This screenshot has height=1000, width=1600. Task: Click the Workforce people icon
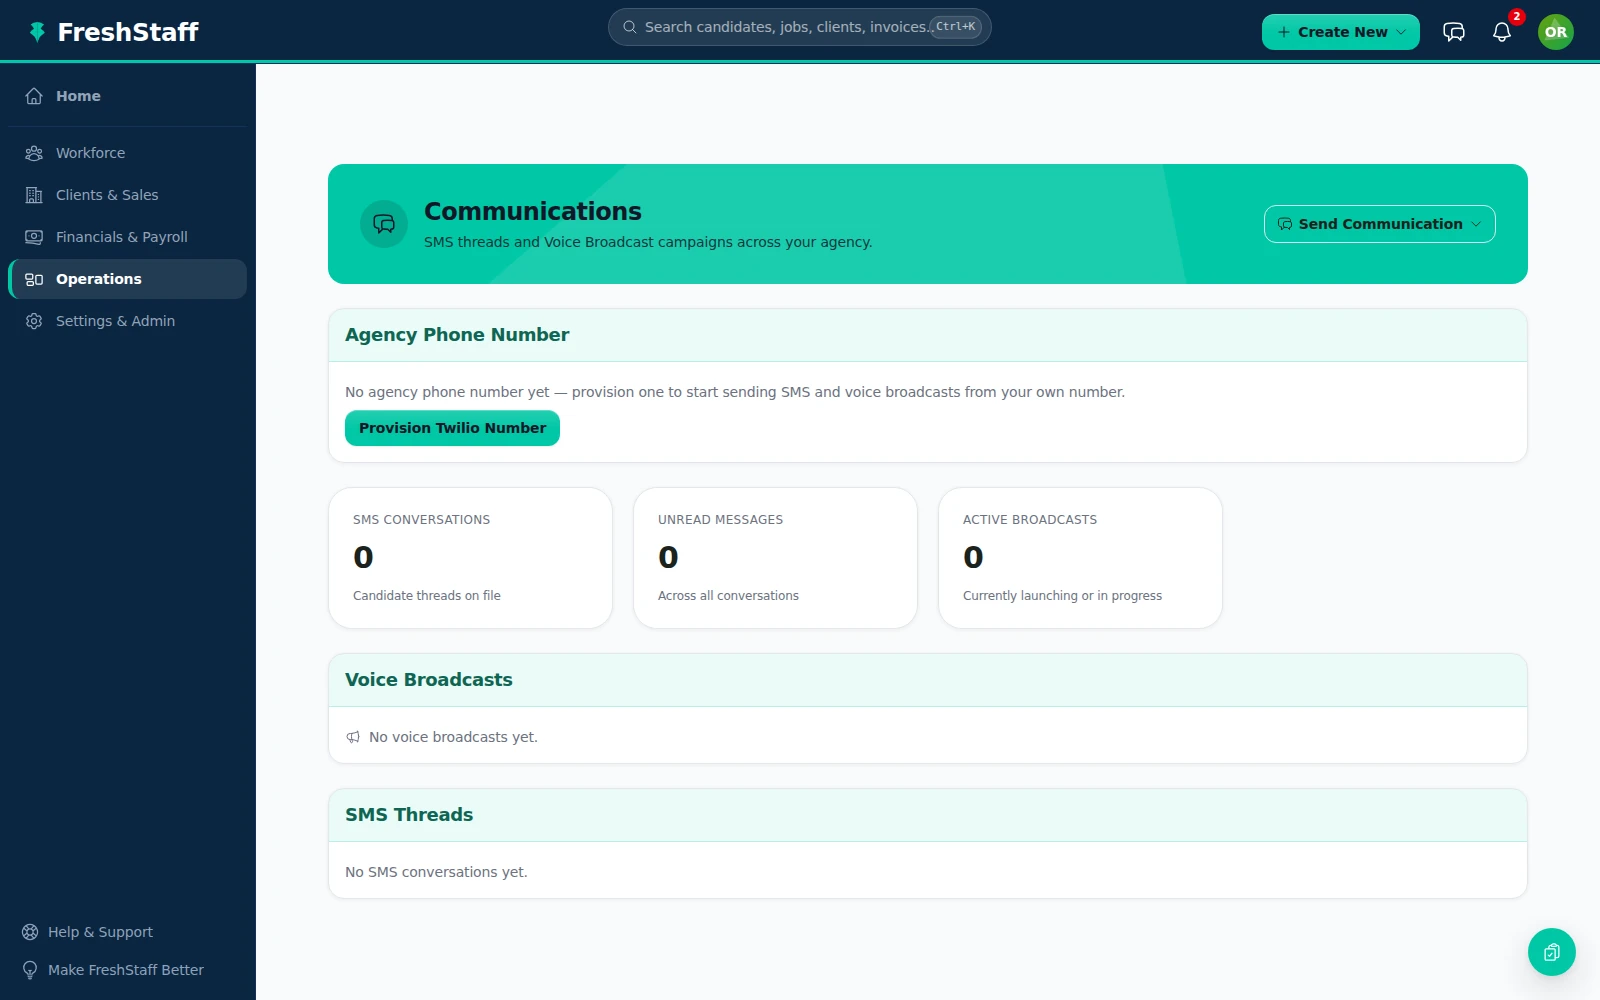(x=34, y=153)
